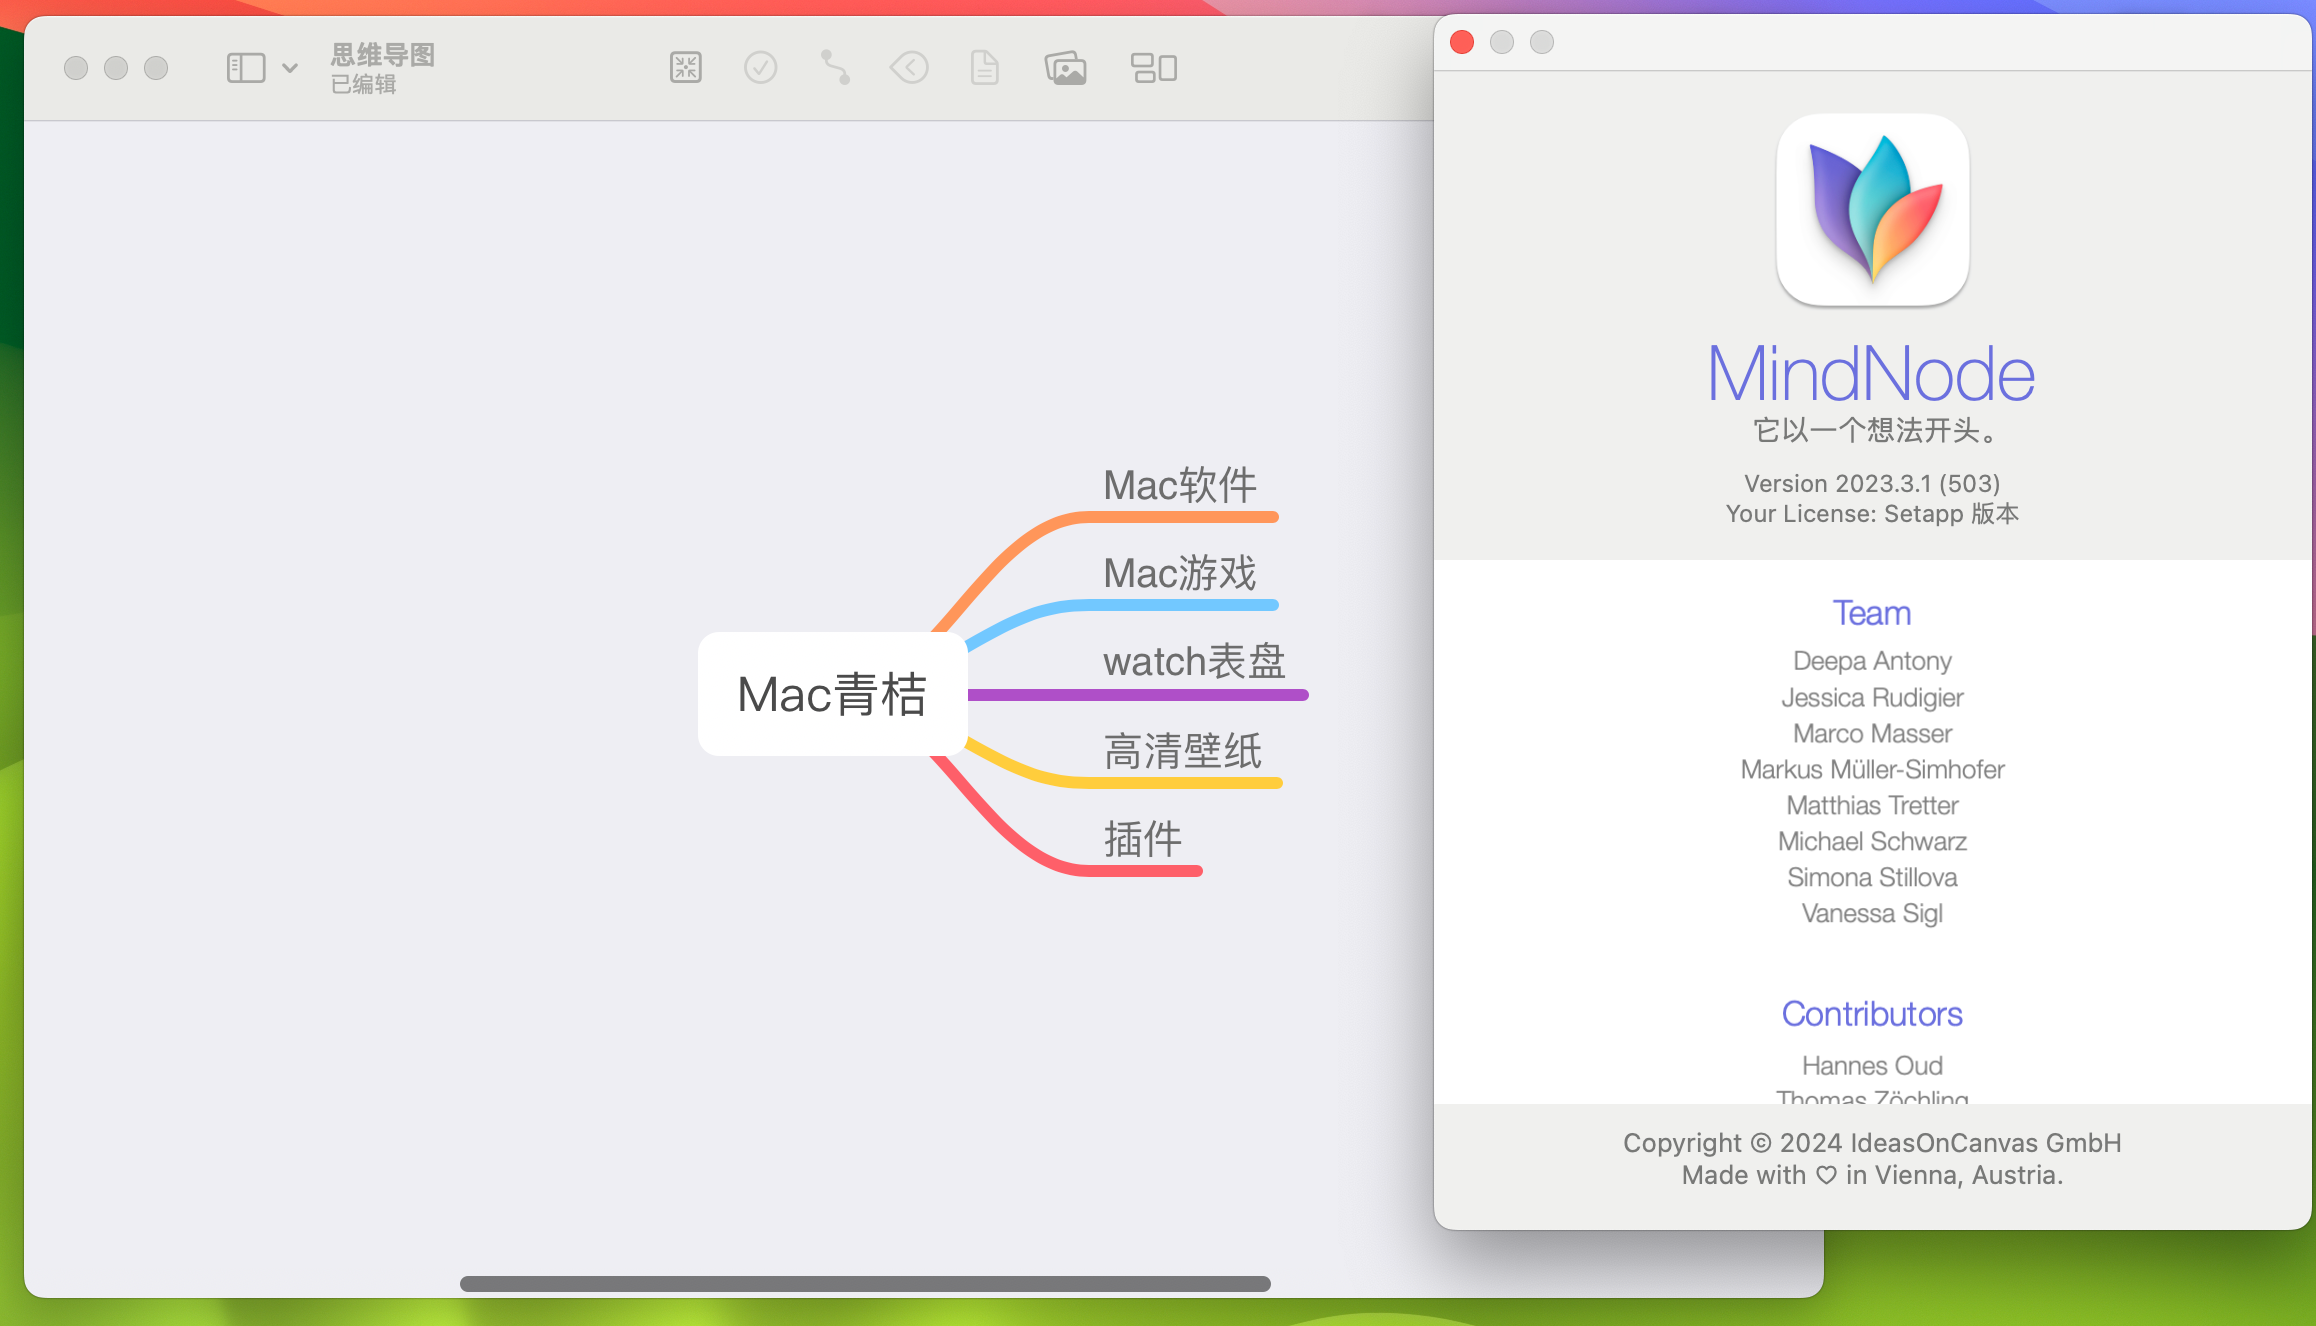Click Version 2023.3.1 (503) text
The image size is (2316, 1326).
[1872, 484]
